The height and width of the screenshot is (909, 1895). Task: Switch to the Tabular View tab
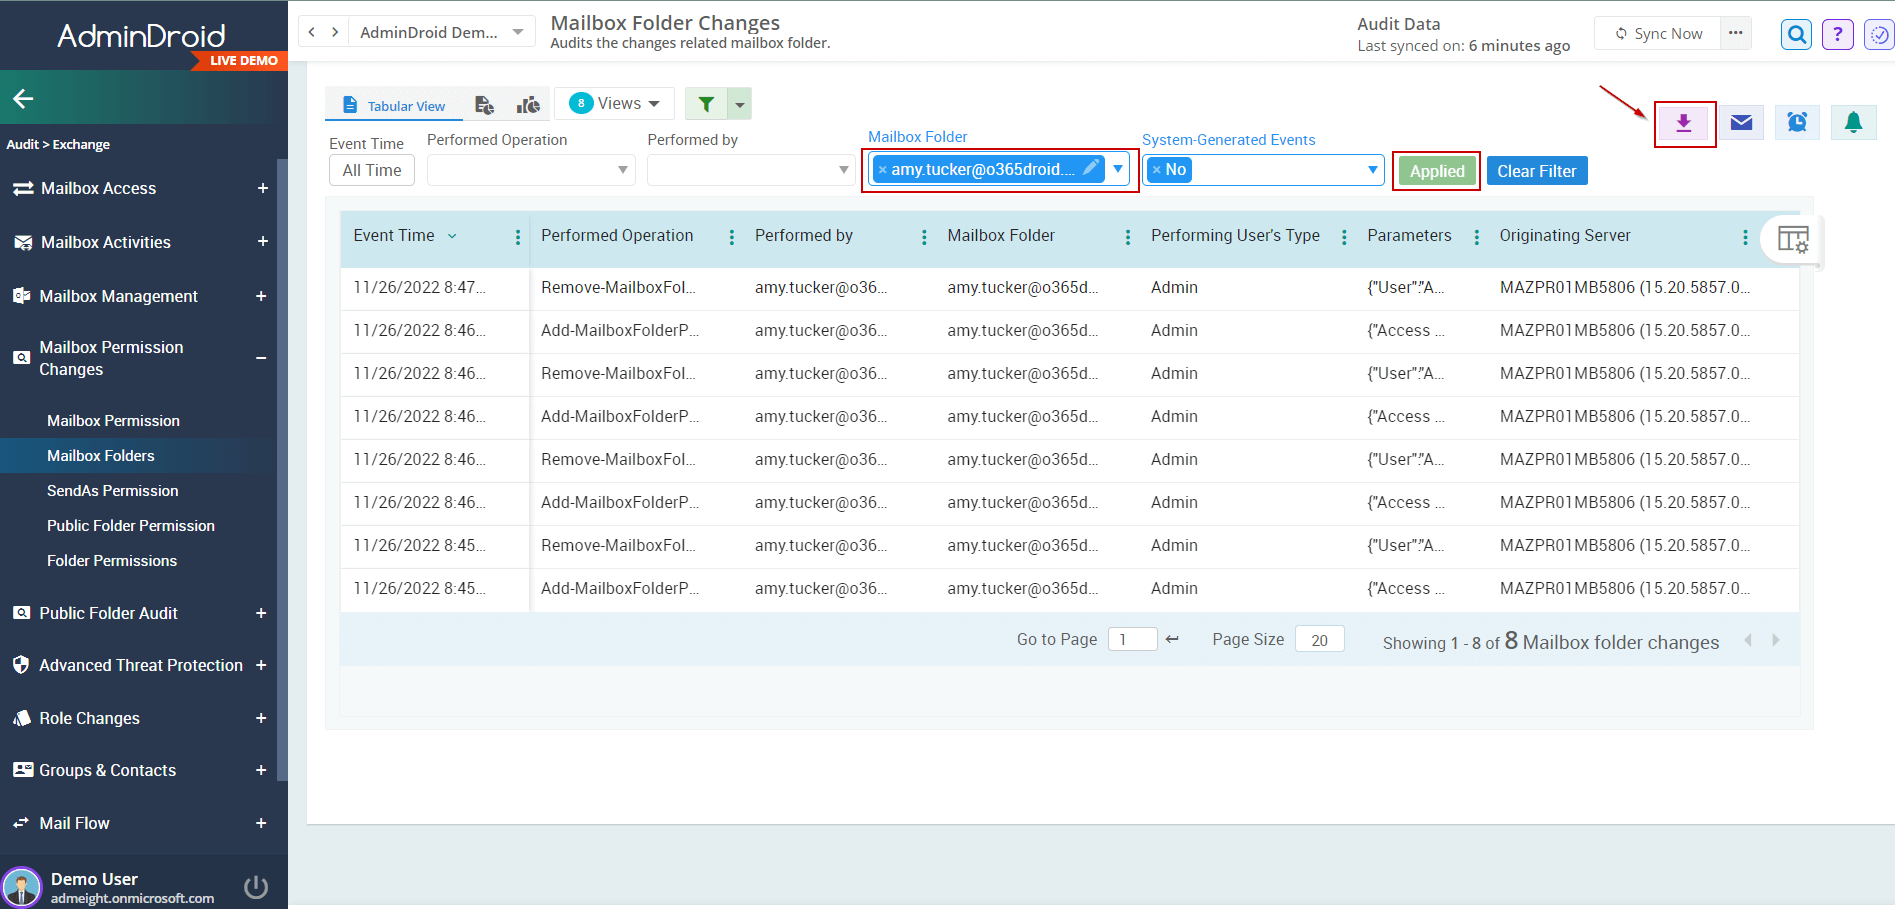[x=394, y=103]
